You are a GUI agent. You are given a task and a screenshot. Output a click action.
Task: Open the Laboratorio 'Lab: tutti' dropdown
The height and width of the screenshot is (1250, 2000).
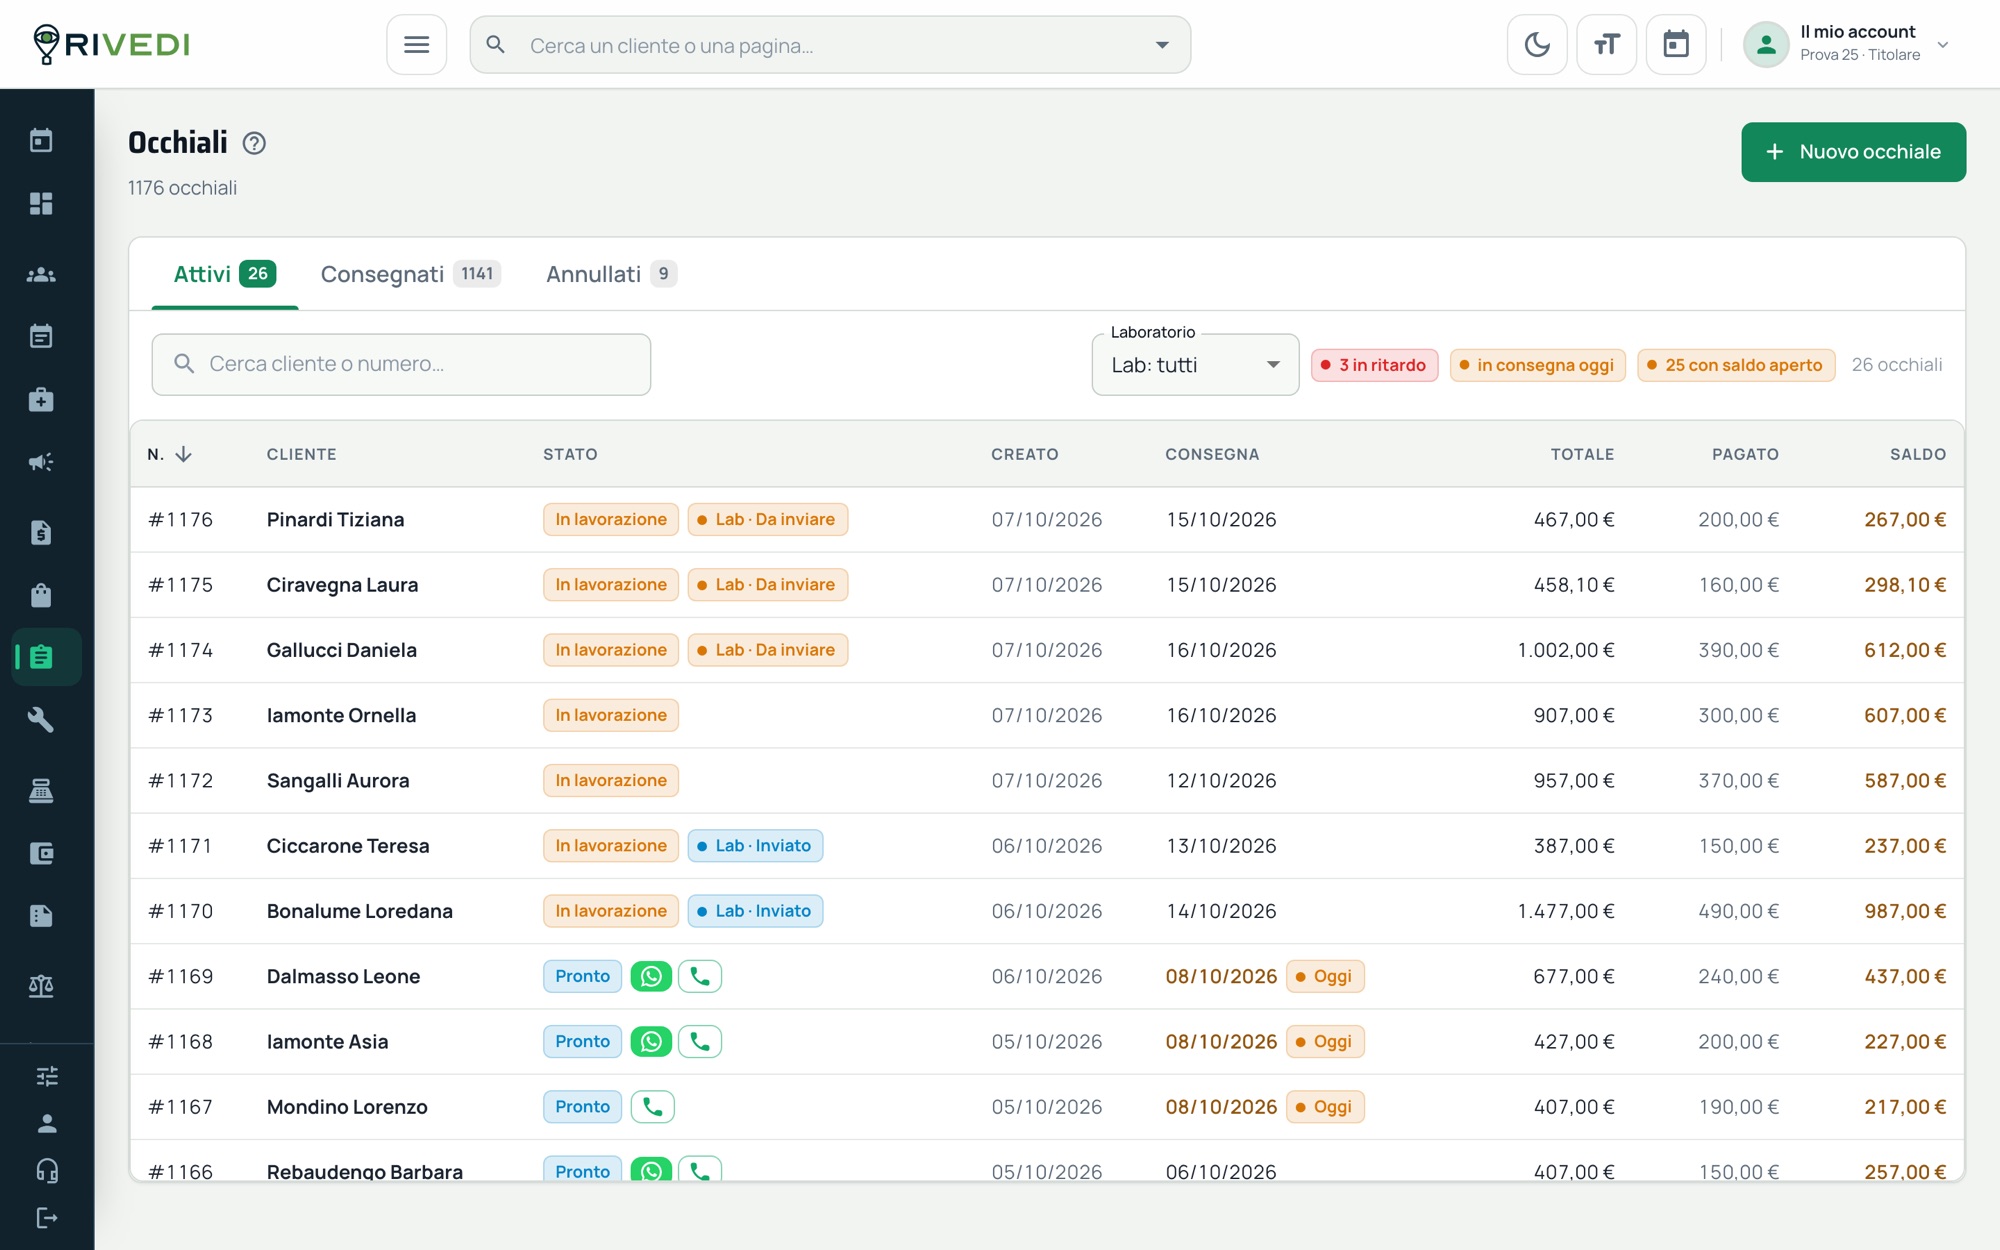tap(1195, 365)
